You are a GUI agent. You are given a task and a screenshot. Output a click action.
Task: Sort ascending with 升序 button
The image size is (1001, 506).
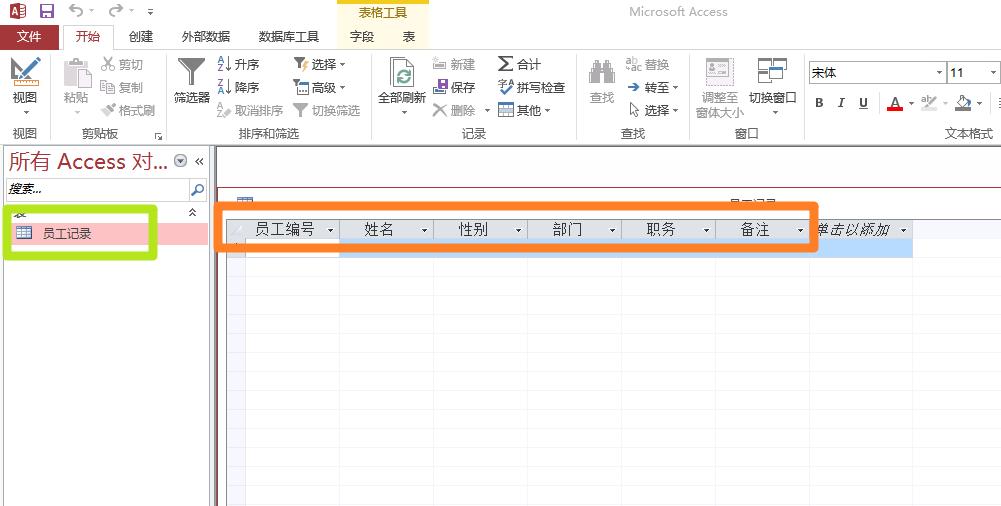pyautogui.click(x=238, y=64)
